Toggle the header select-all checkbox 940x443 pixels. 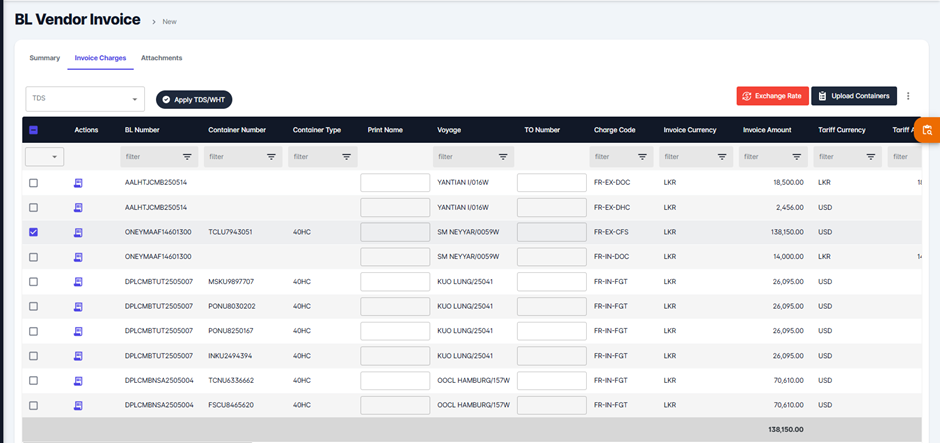coord(33,130)
